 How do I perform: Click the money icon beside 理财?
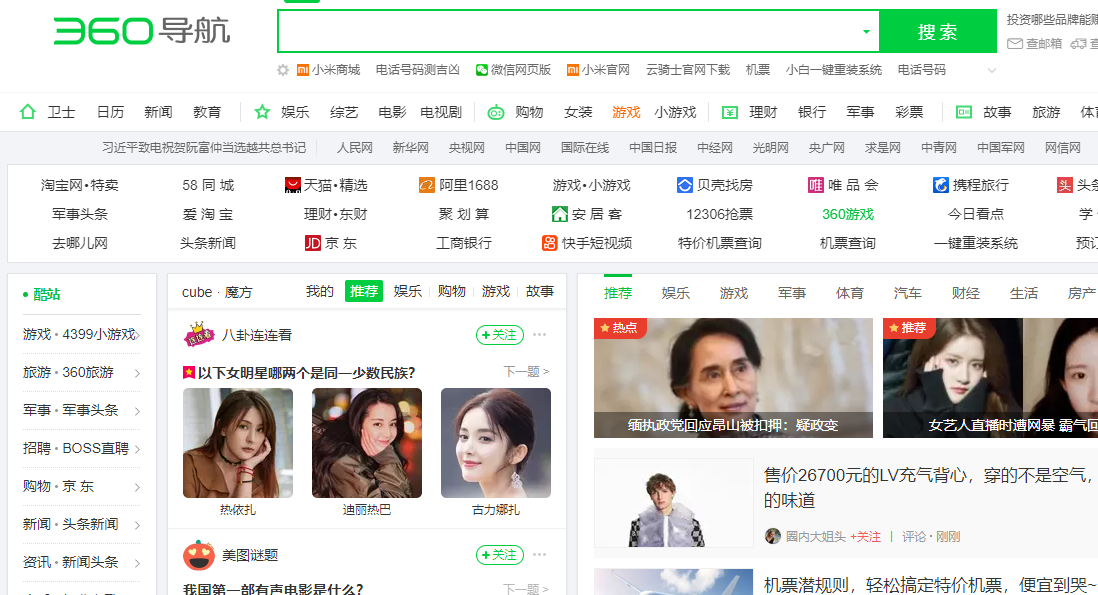click(730, 112)
